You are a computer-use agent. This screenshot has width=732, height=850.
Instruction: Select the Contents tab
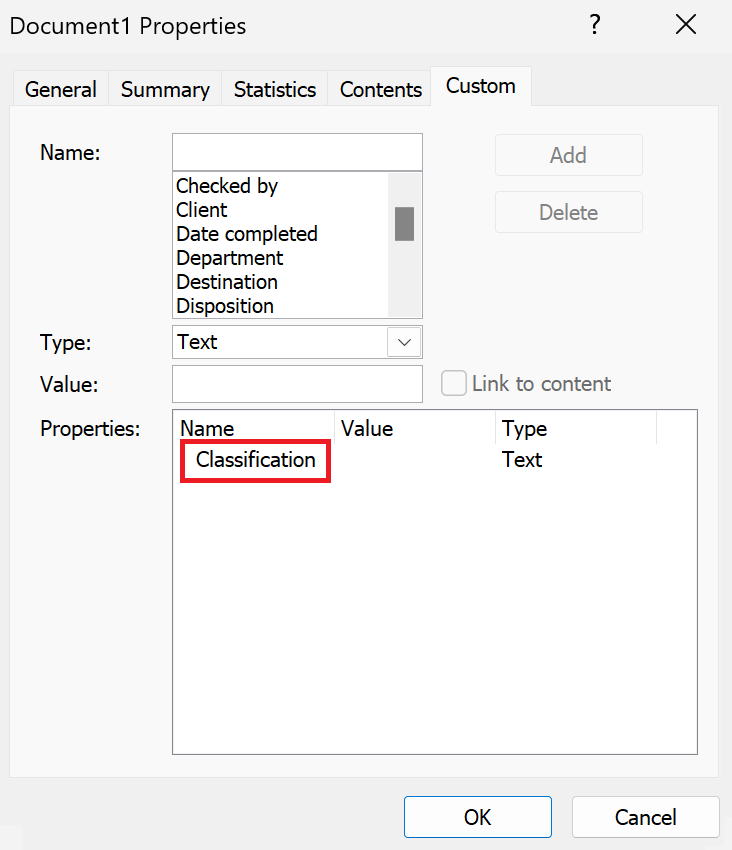[x=381, y=89]
